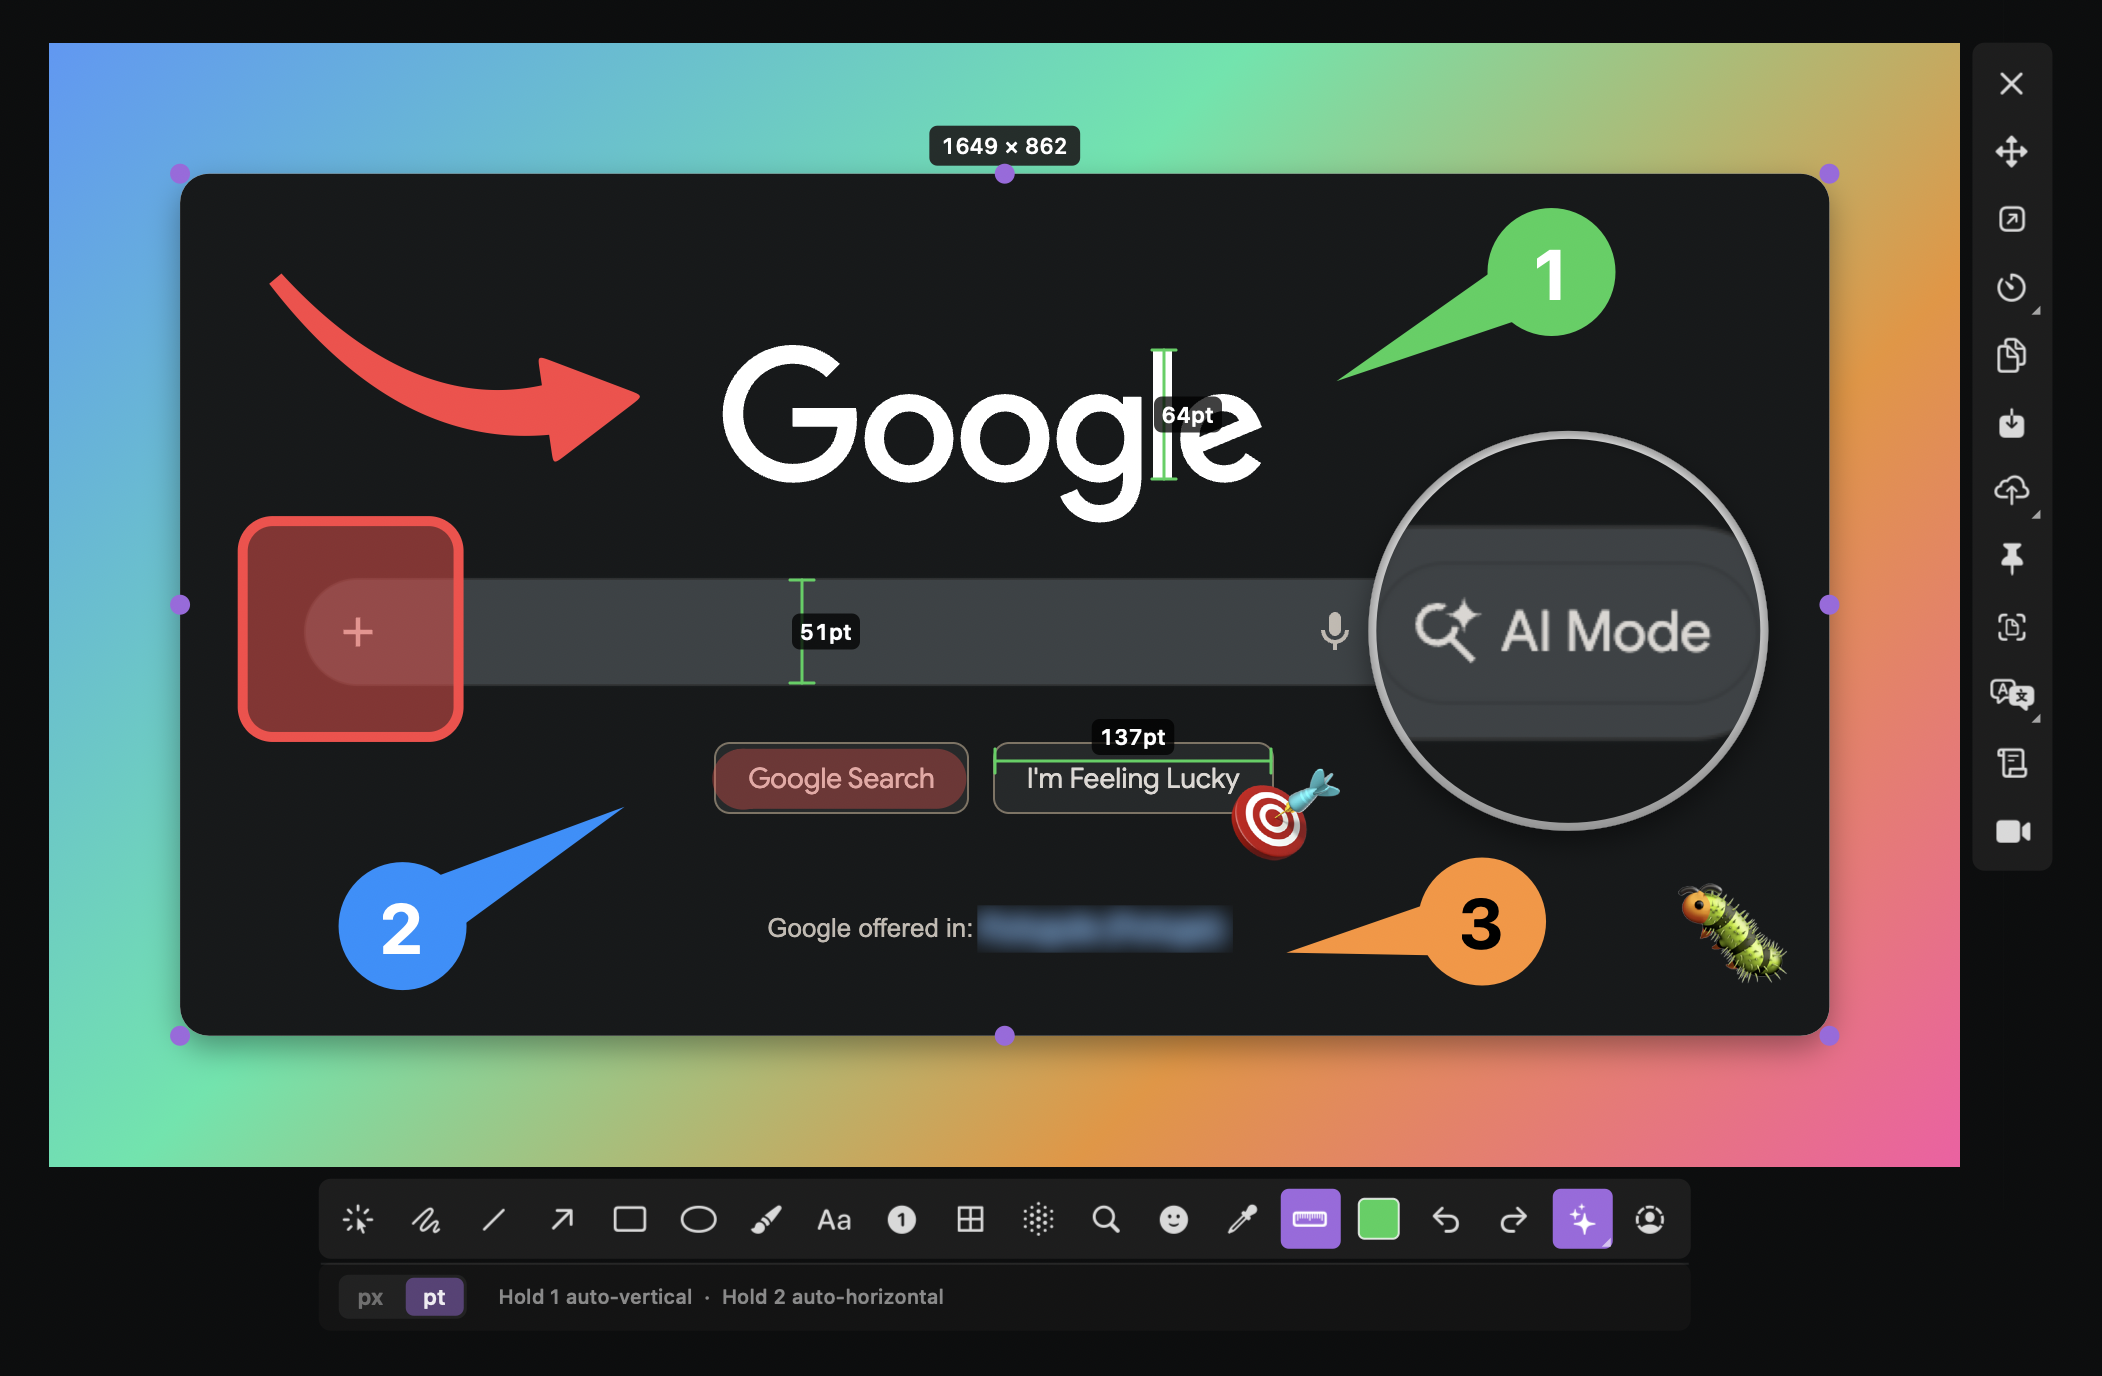Viewport: 2102px width, 1376px height.
Task: Expand the upload to cloud options
Action: (x=2036, y=515)
